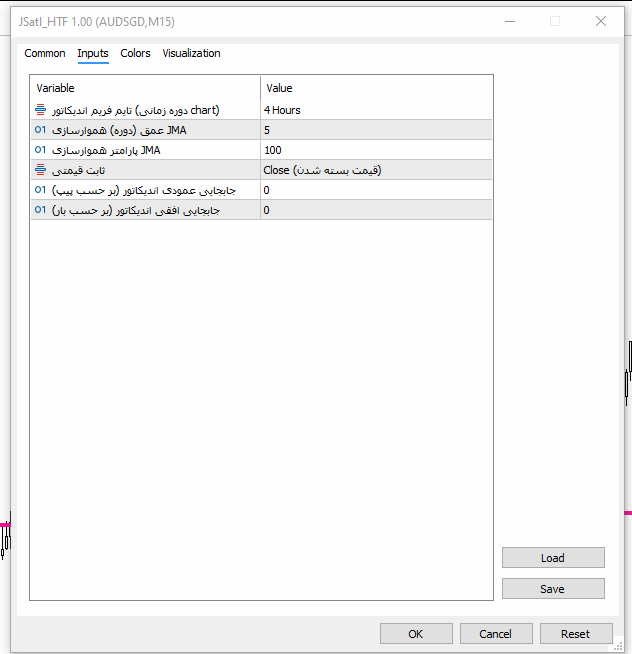This screenshot has height=654, width=632.
Task: Click the integer icon of the JMA parameter row valued 100
Action: click(40, 150)
